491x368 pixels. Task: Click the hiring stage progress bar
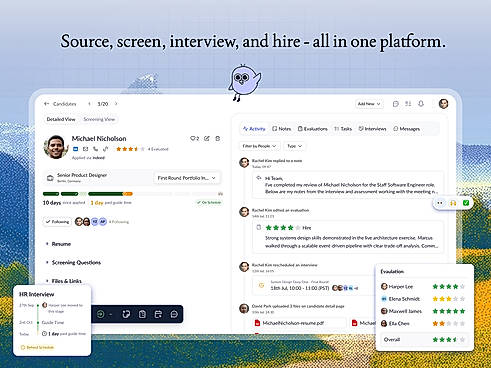pyautogui.click(x=133, y=194)
